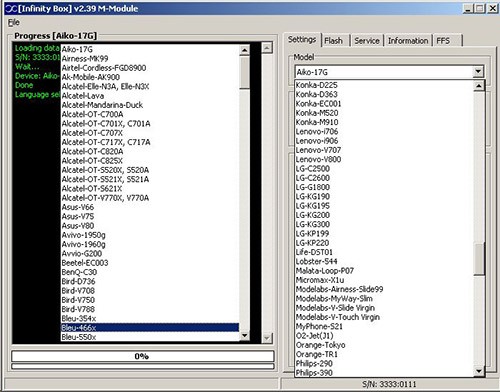The image size is (500, 392).
Task: Select Aiko-17G in left list
Action: (x=150, y=49)
